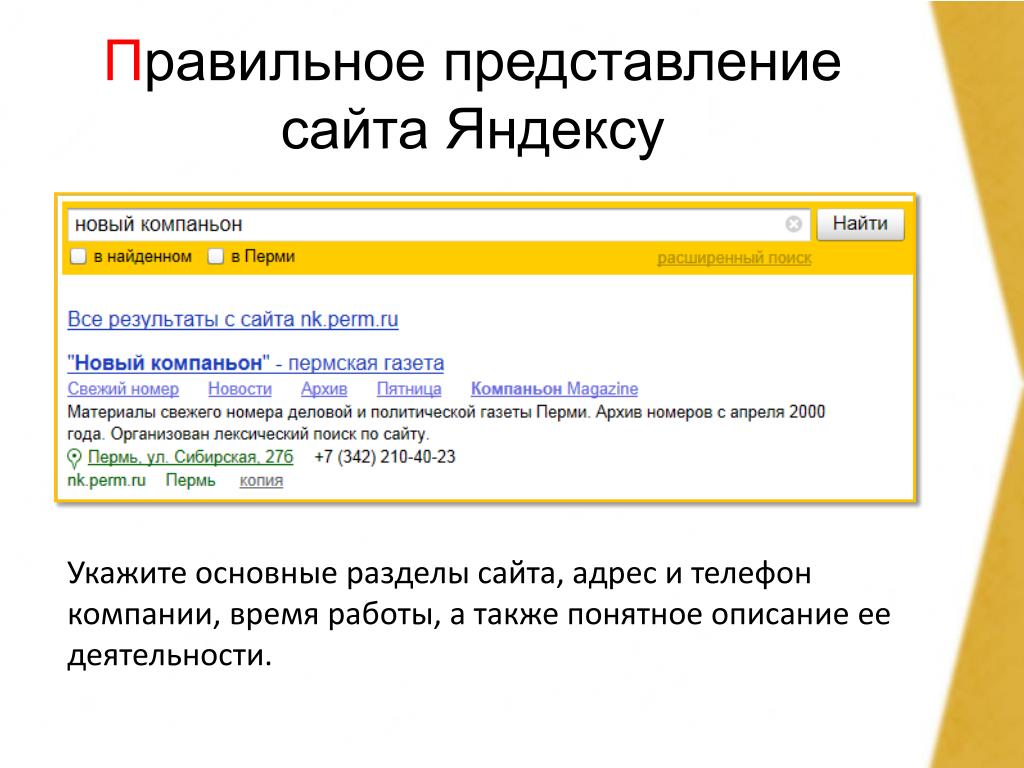Click the address 'Пермь, ул. Сибирская, 27б'
Viewport: 1024px width, 768px height.
point(191,457)
